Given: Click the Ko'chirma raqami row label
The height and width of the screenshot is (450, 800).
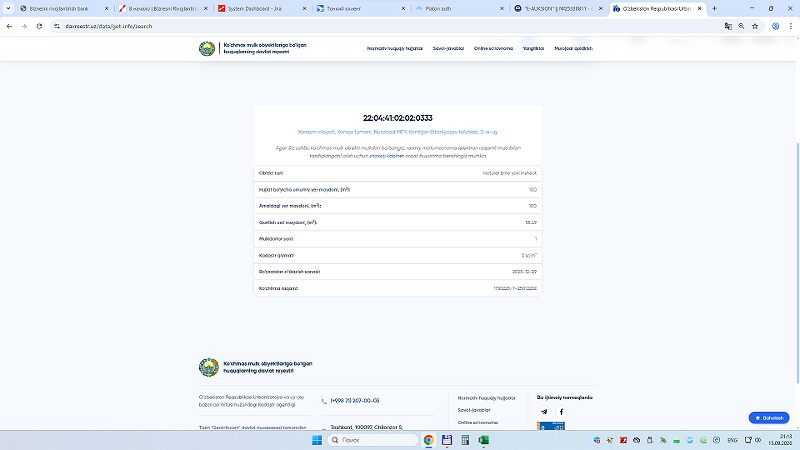Looking at the screenshot, I should click(279, 288).
